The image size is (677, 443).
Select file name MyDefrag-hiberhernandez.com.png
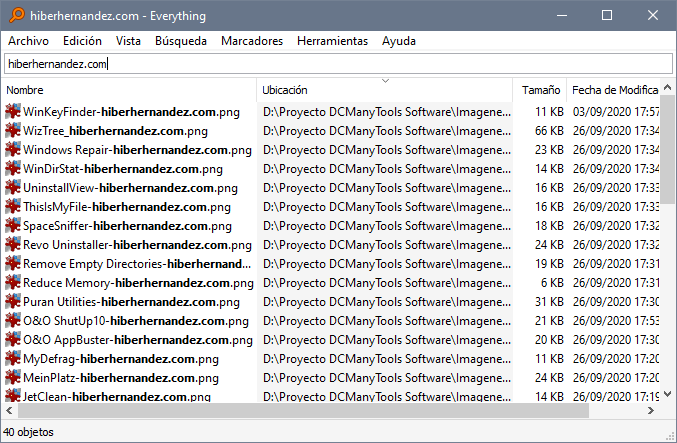pyautogui.click(x=121, y=359)
